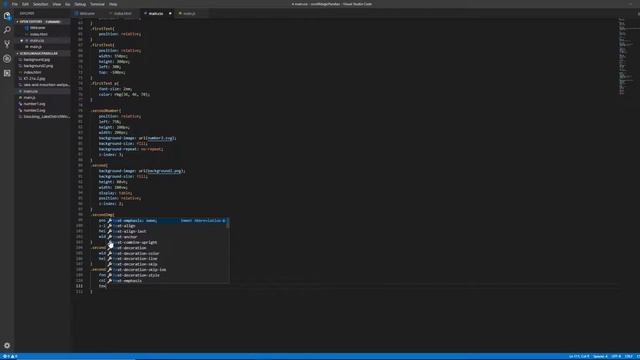Open the Explorer view in activity bar
The height and width of the screenshot is (360, 640).
point(7,16)
